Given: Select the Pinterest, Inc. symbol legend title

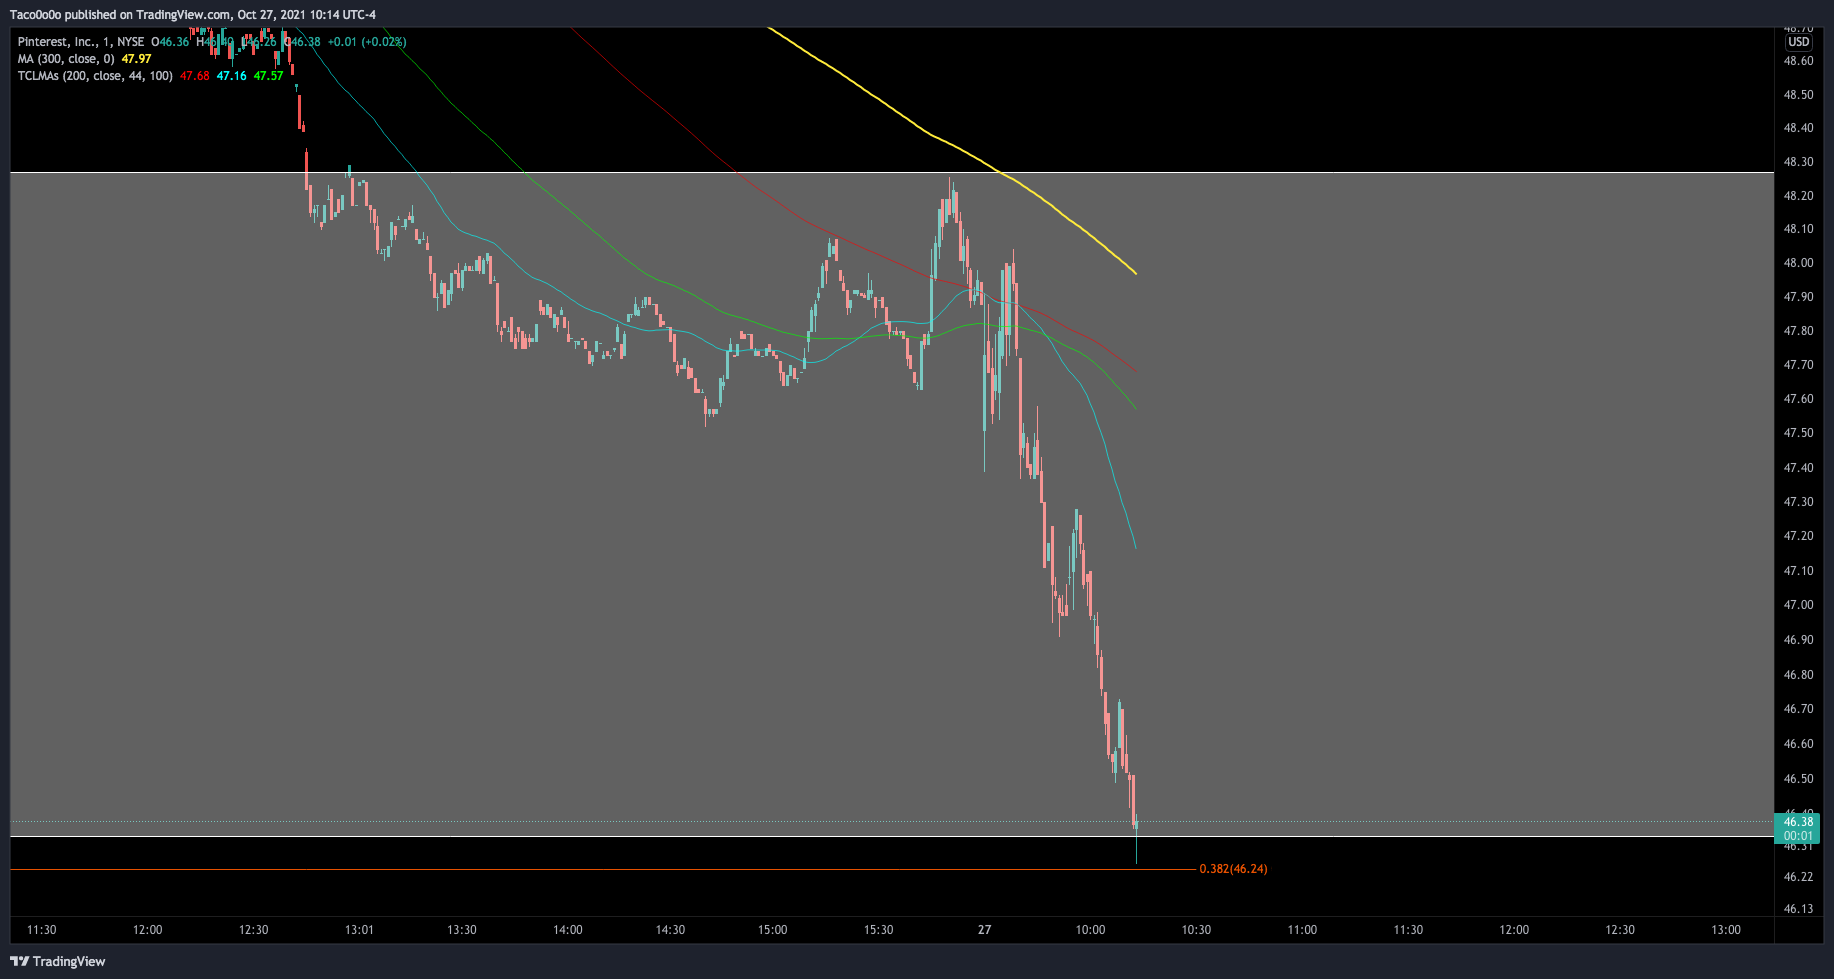Looking at the screenshot, I should (x=81, y=42).
